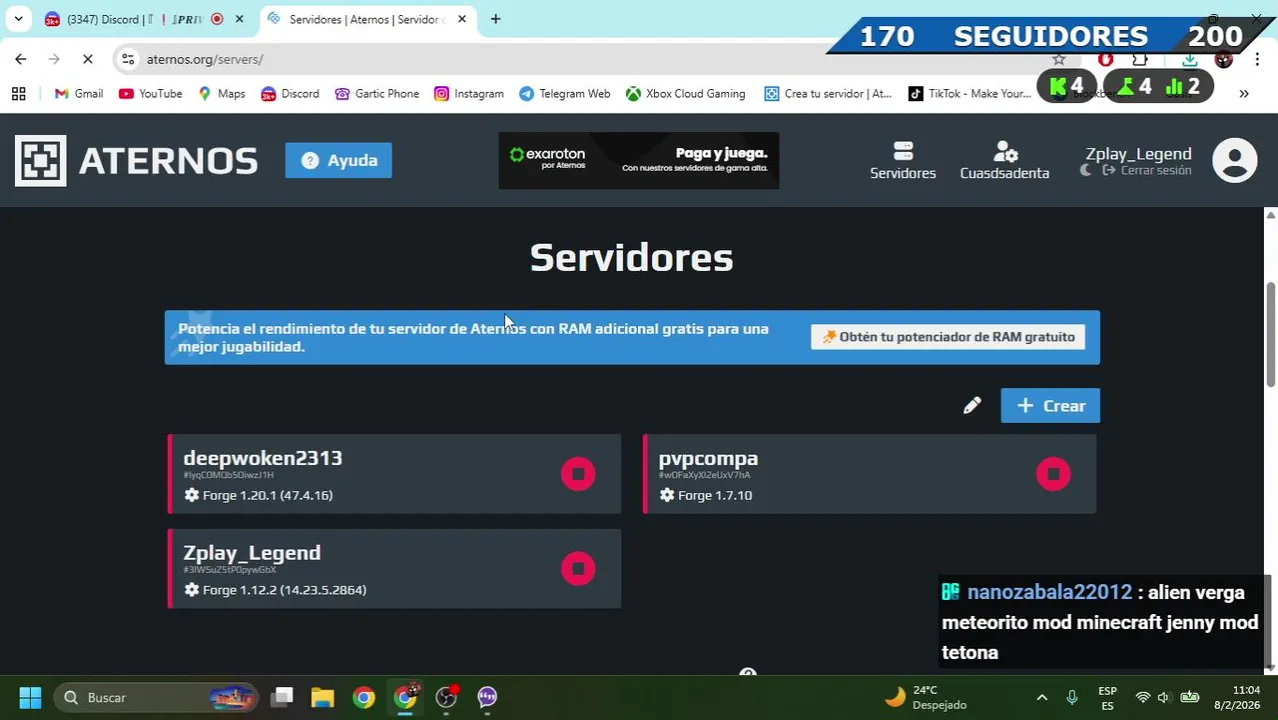Open the user avatar icon in Aternos header

click(1234, 160)
